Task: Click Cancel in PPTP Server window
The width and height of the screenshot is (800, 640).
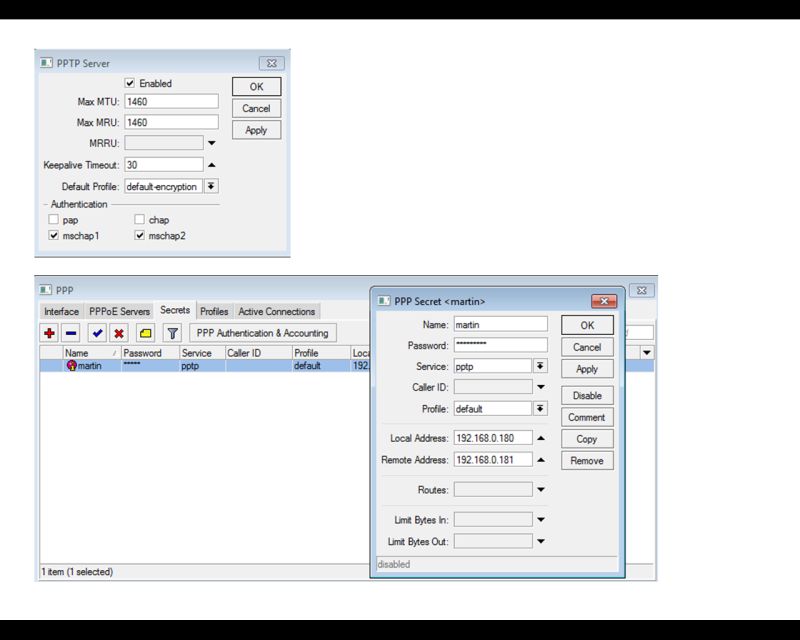Action: 257,108
